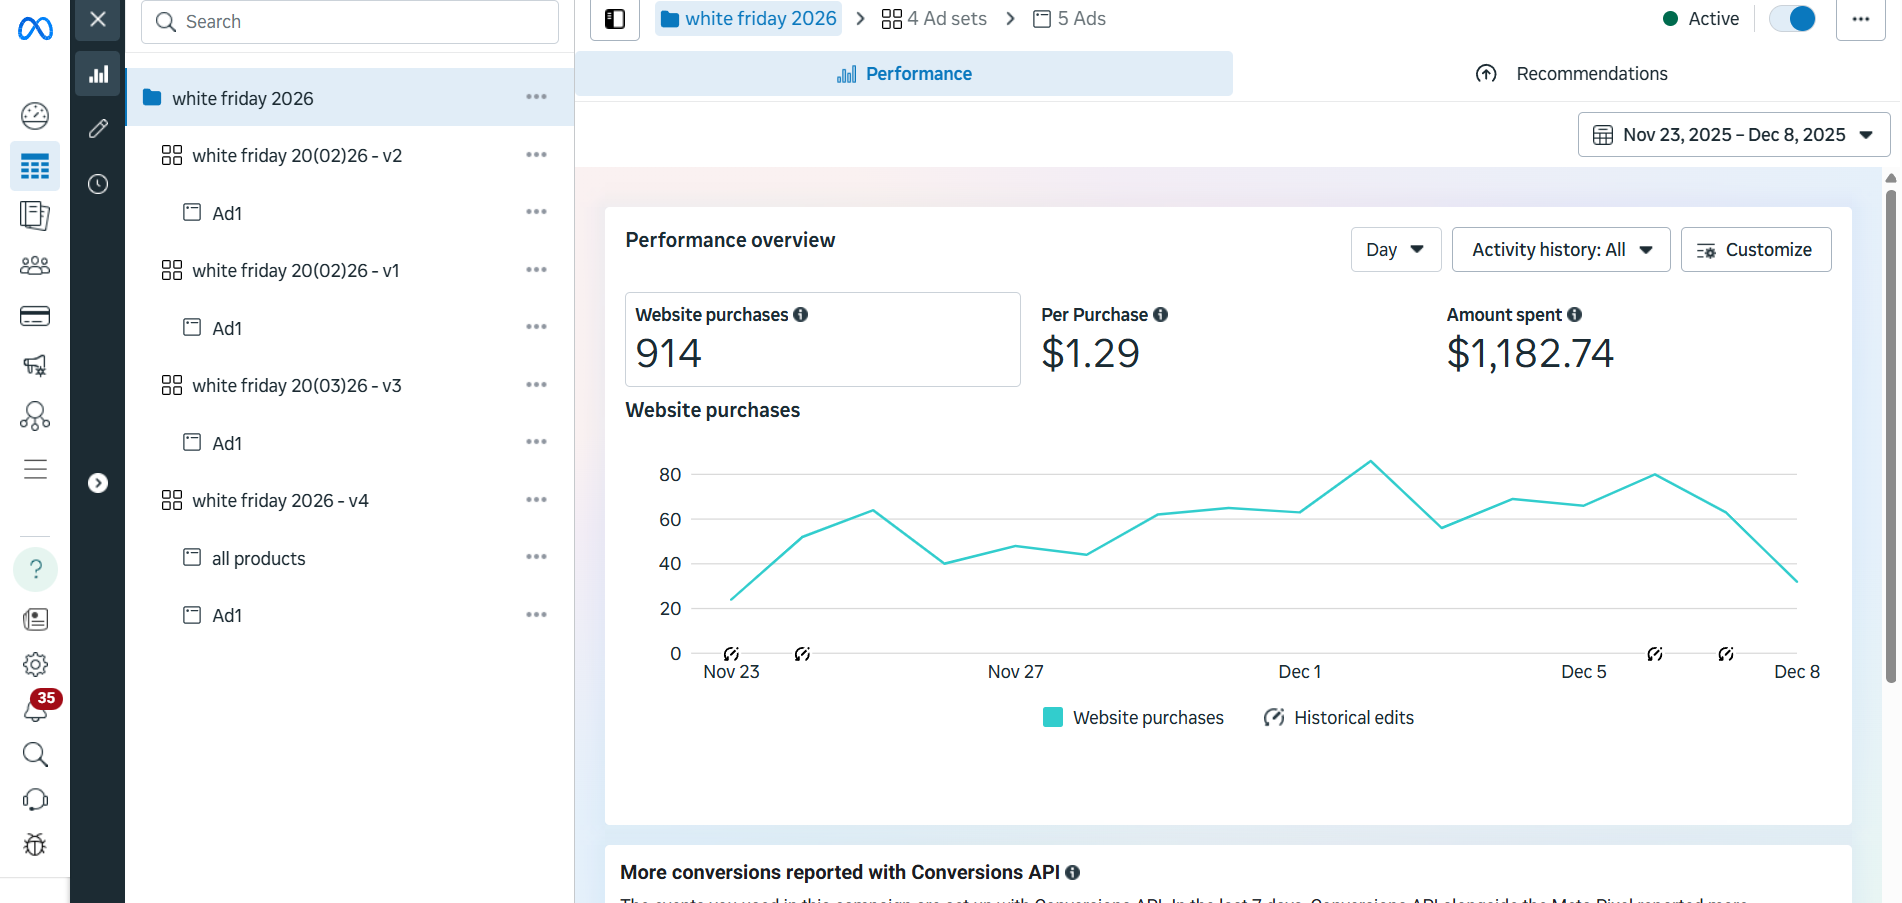Click the Meta logo icon
Image resolution: width=1902 pixels, height=903 pixels.
tap(35, 29)
